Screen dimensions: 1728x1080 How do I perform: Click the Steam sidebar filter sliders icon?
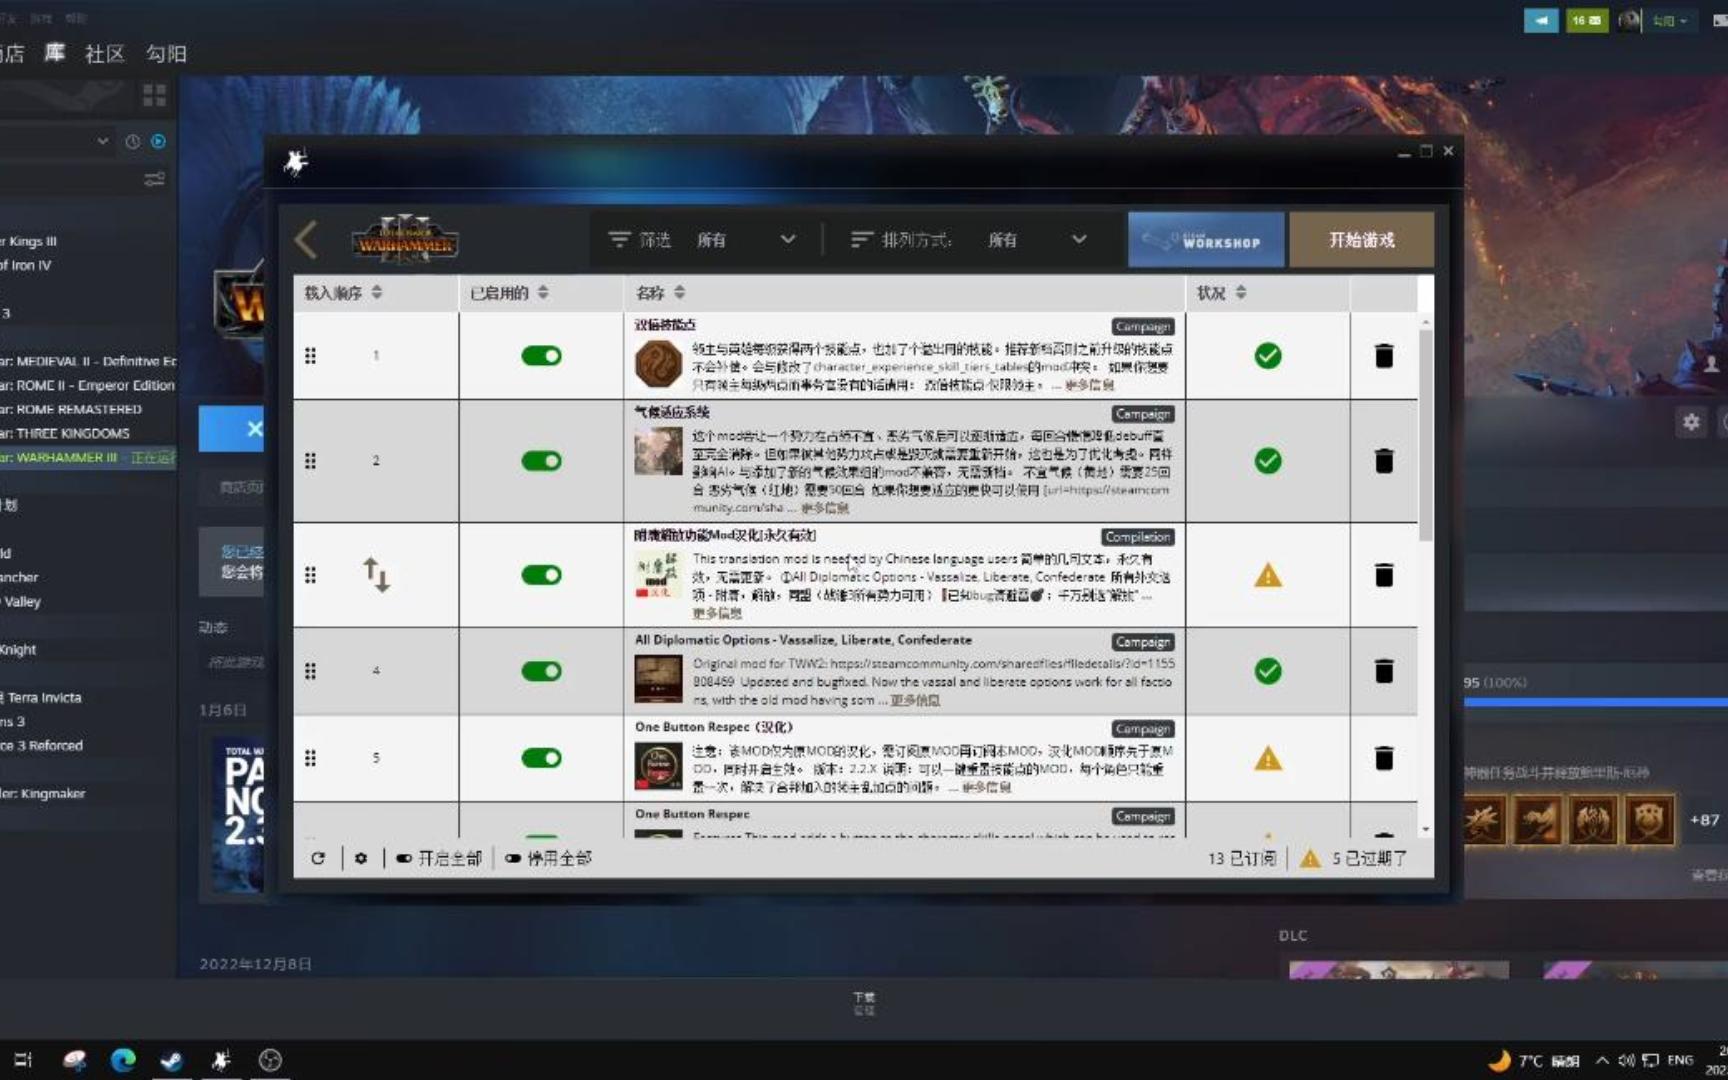(154, 179)
